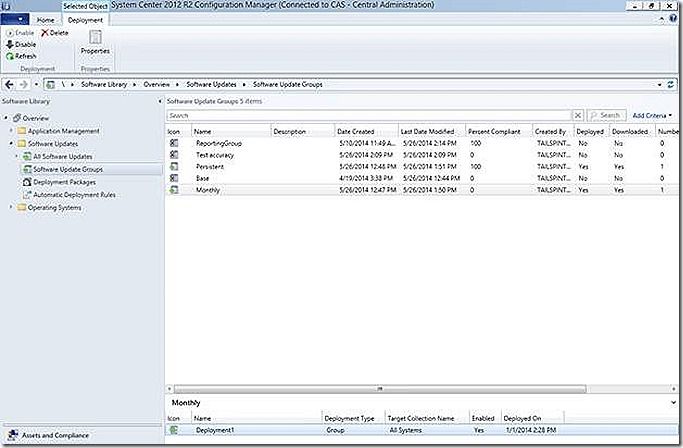Collapse the ribbon with the up arrow
Image resolution: width=683 pixels, height=448 pixels.
[662, 19]
